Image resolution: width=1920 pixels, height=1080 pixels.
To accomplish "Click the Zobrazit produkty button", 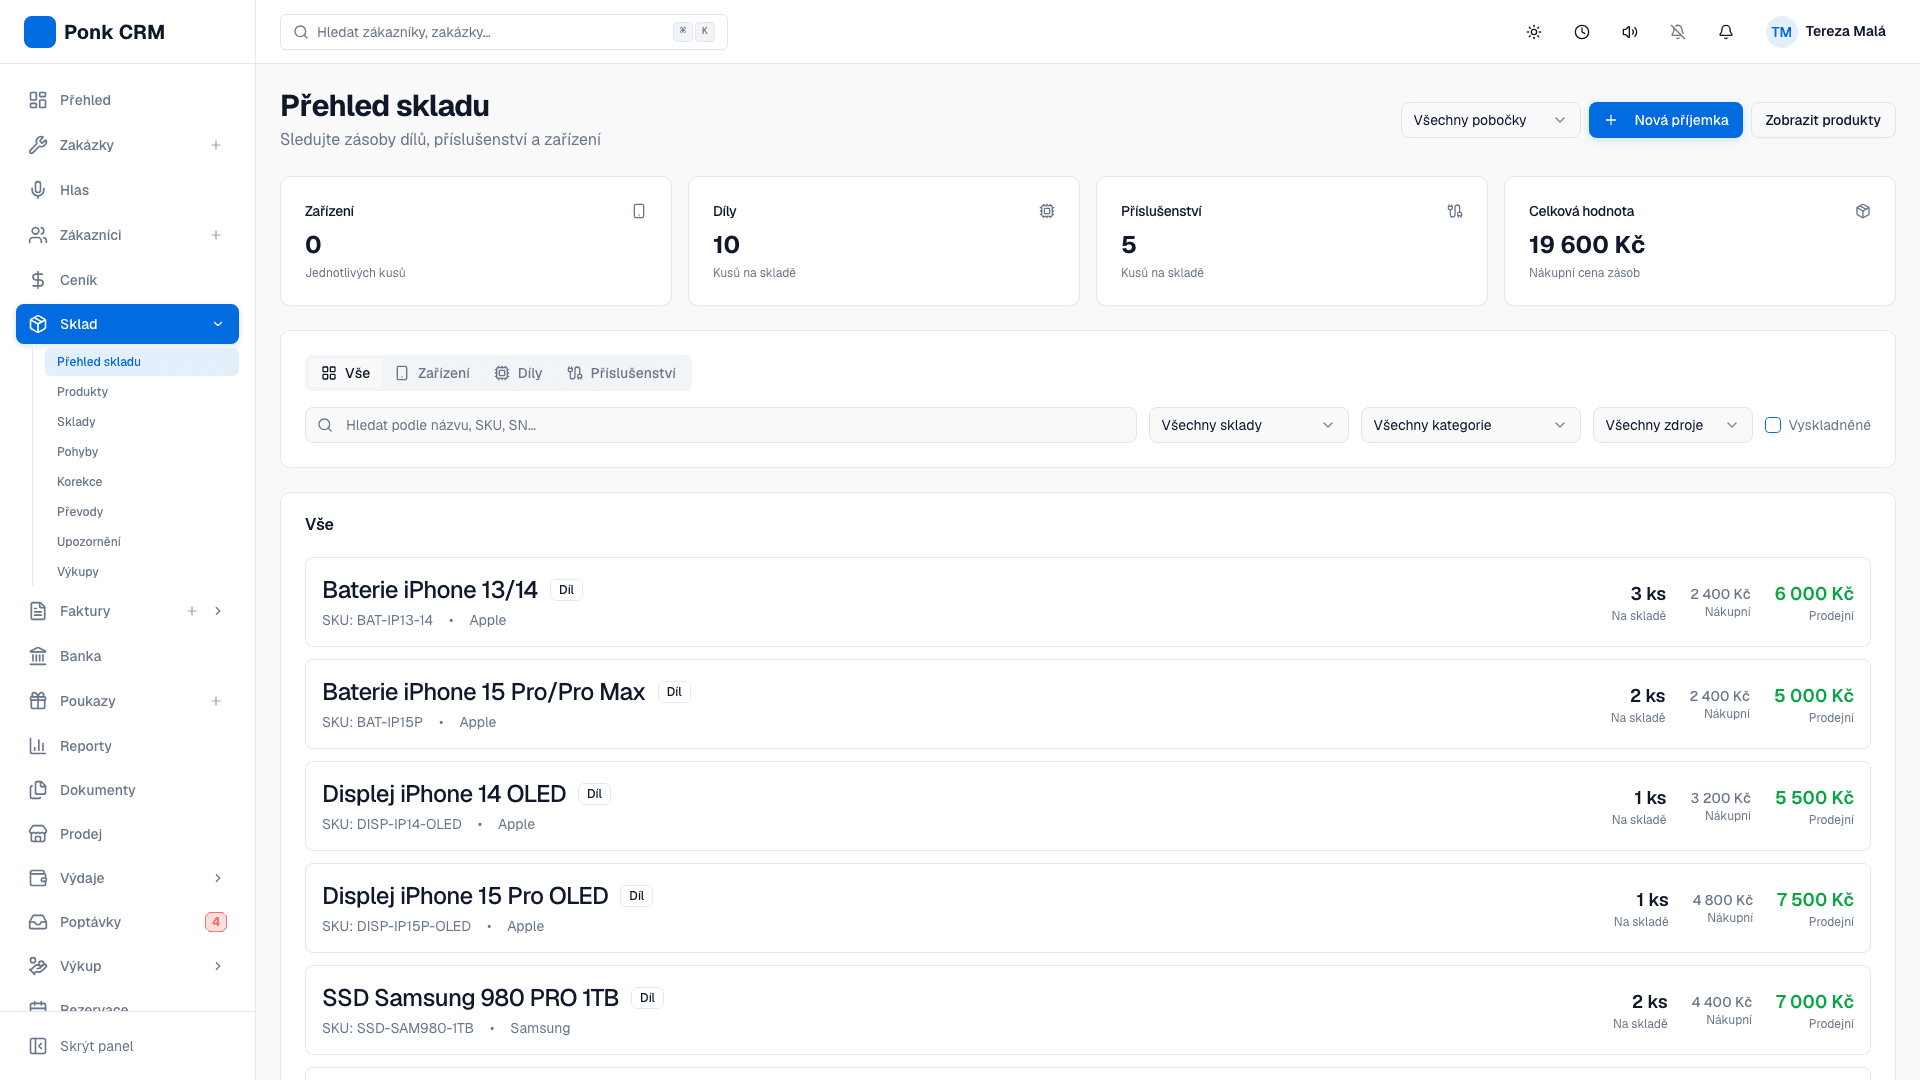I will 1822,120.
